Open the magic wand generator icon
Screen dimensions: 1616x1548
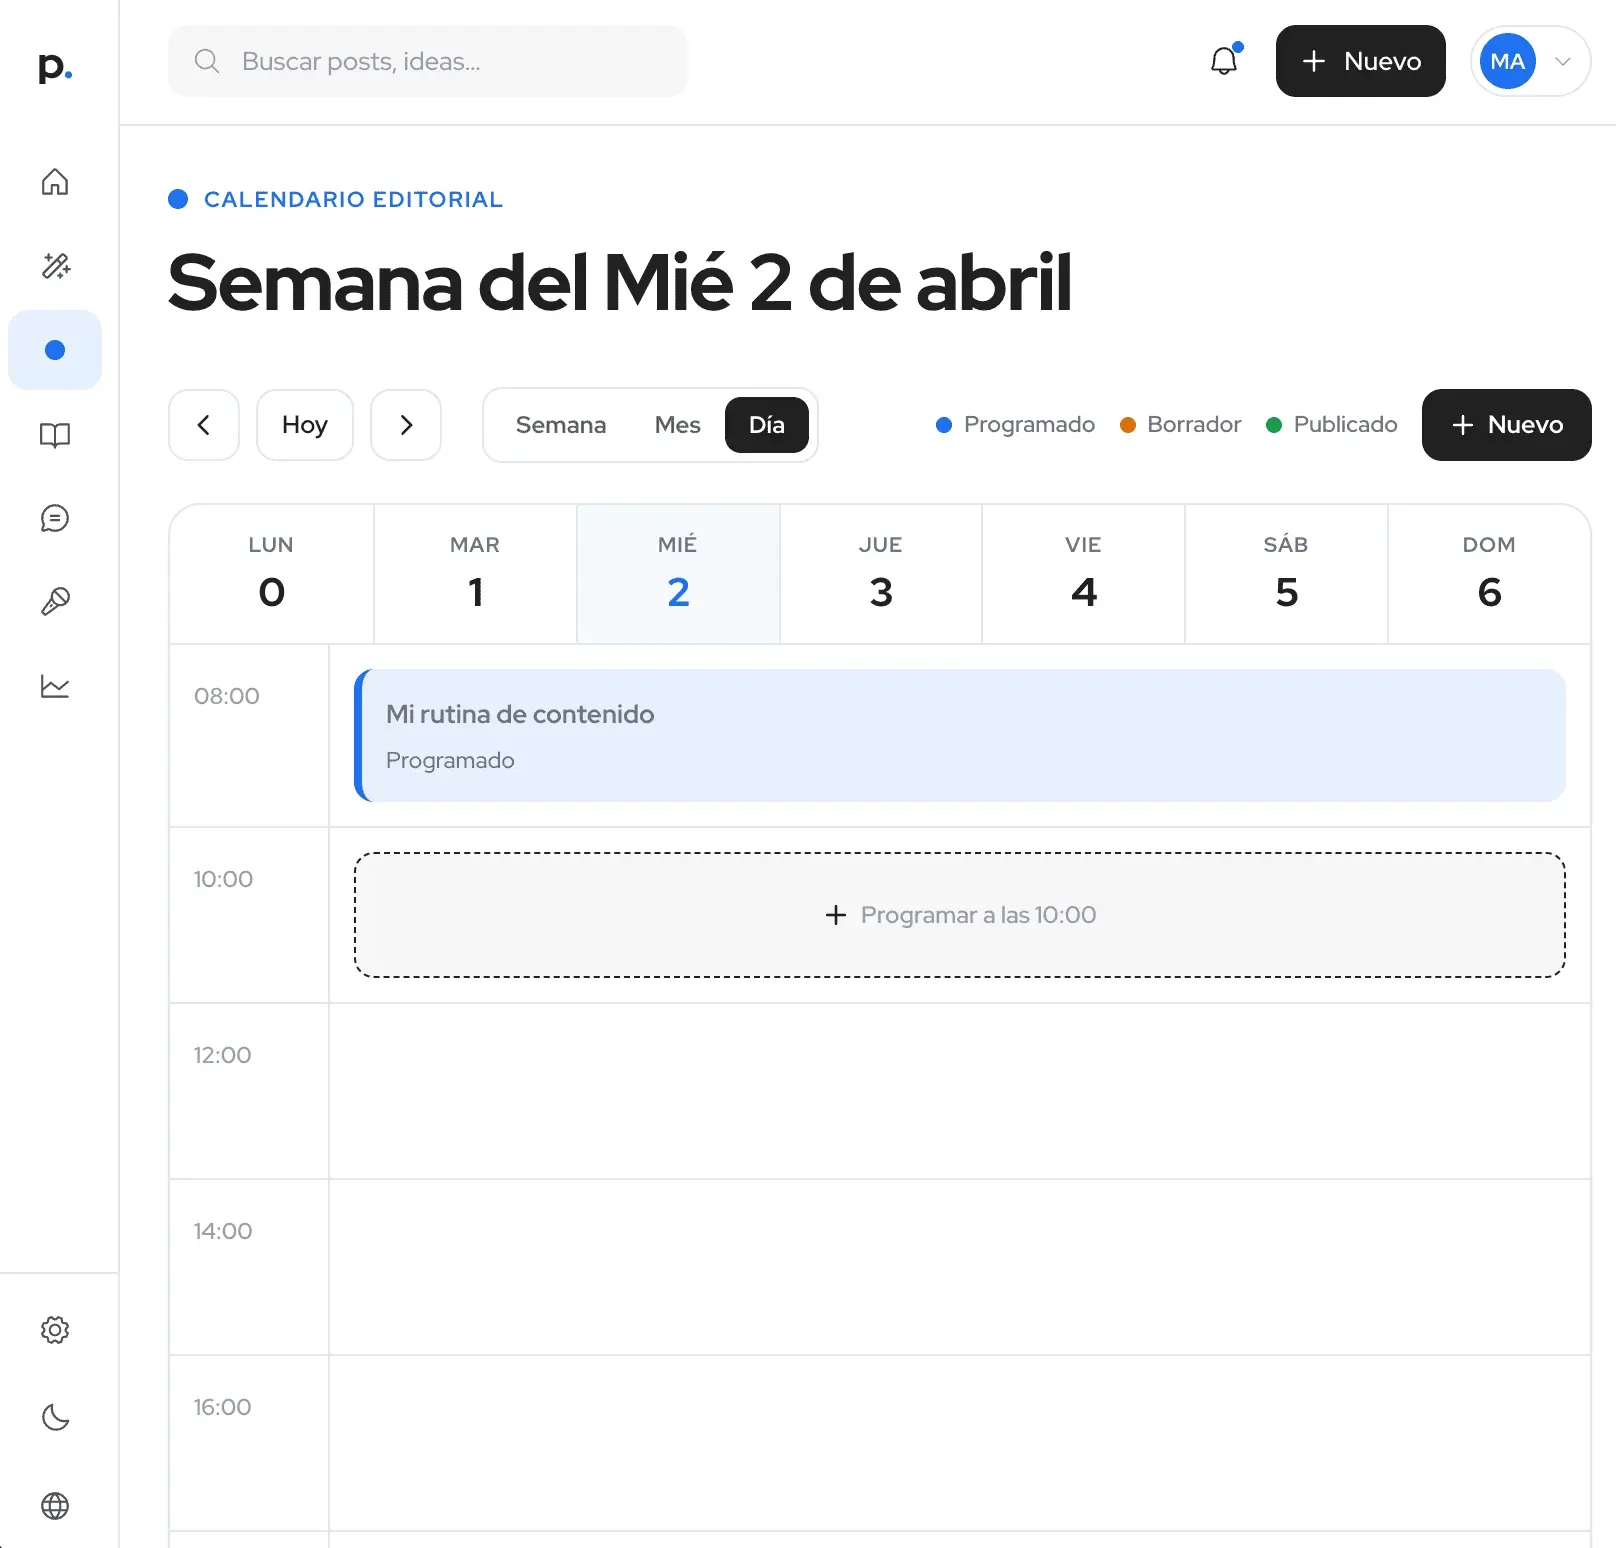click(x=55, y=266)
